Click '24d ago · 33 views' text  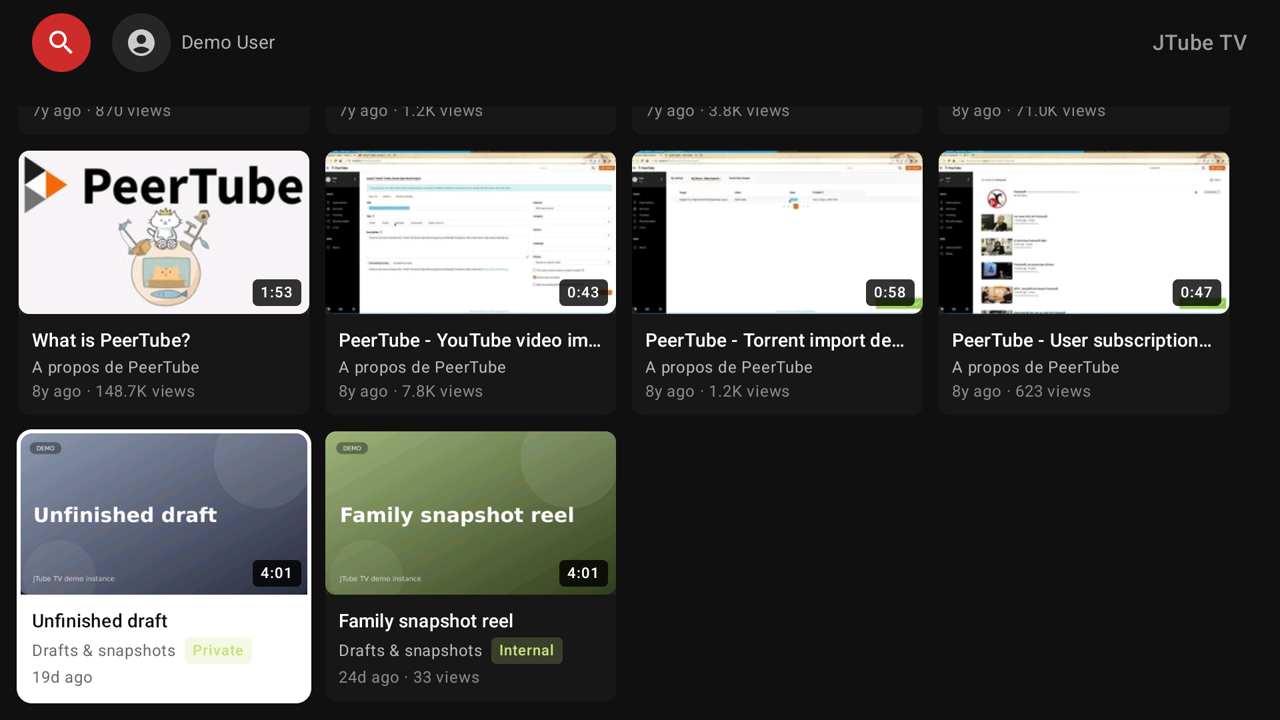coord(409,677)
